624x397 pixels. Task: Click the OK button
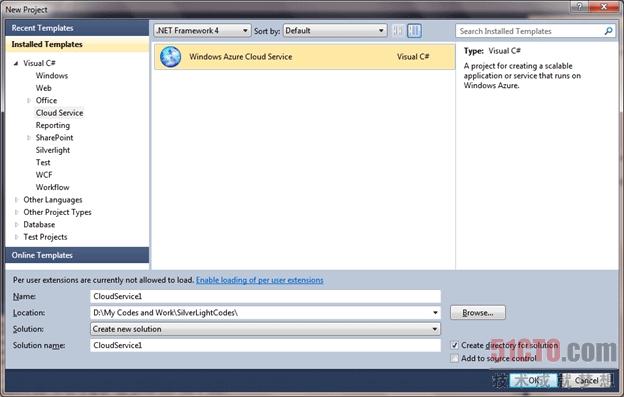coord(533,380)
